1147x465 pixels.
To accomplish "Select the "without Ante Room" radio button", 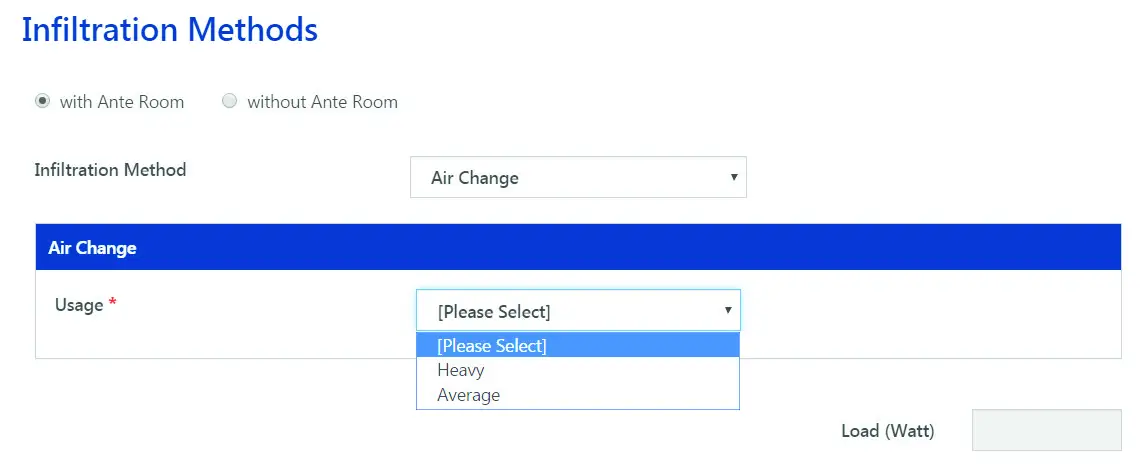I will [x=230, y=101].
